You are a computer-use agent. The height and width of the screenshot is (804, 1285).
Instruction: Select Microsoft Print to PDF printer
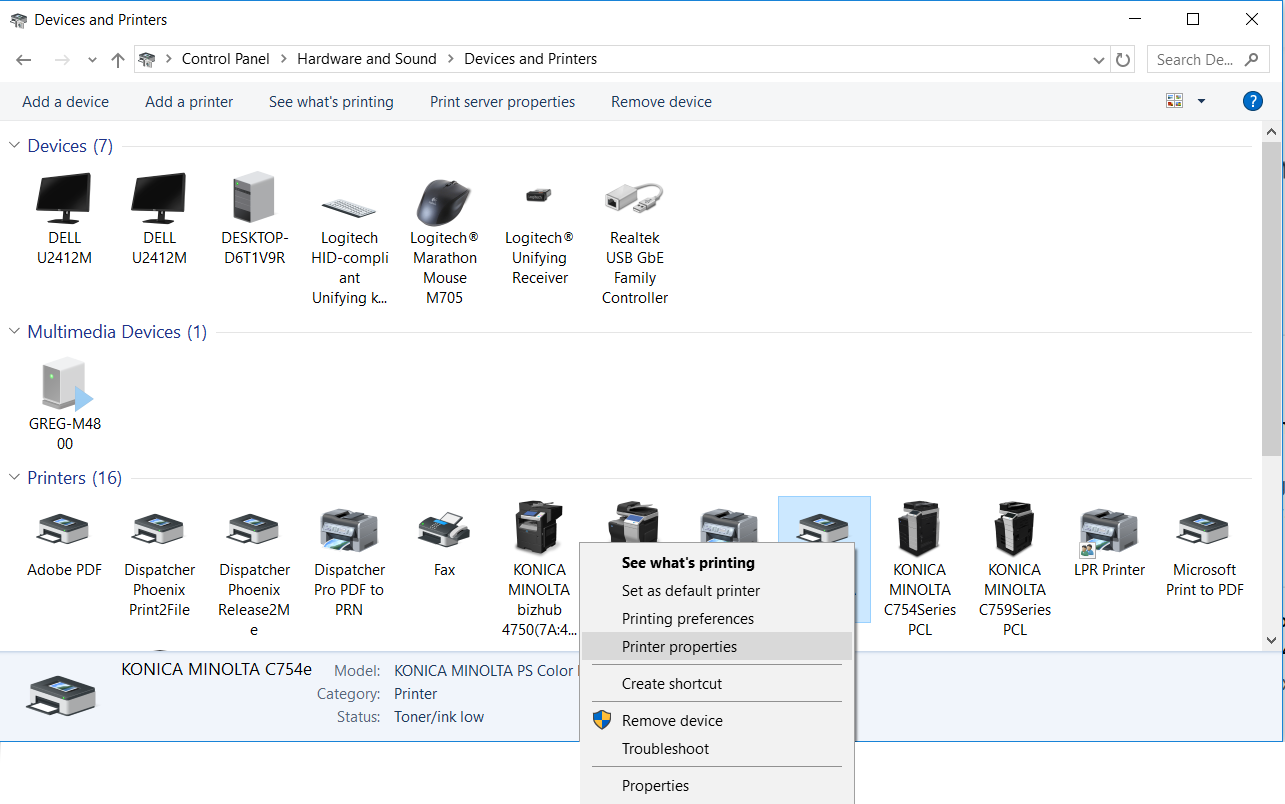tap(1204, 528)
